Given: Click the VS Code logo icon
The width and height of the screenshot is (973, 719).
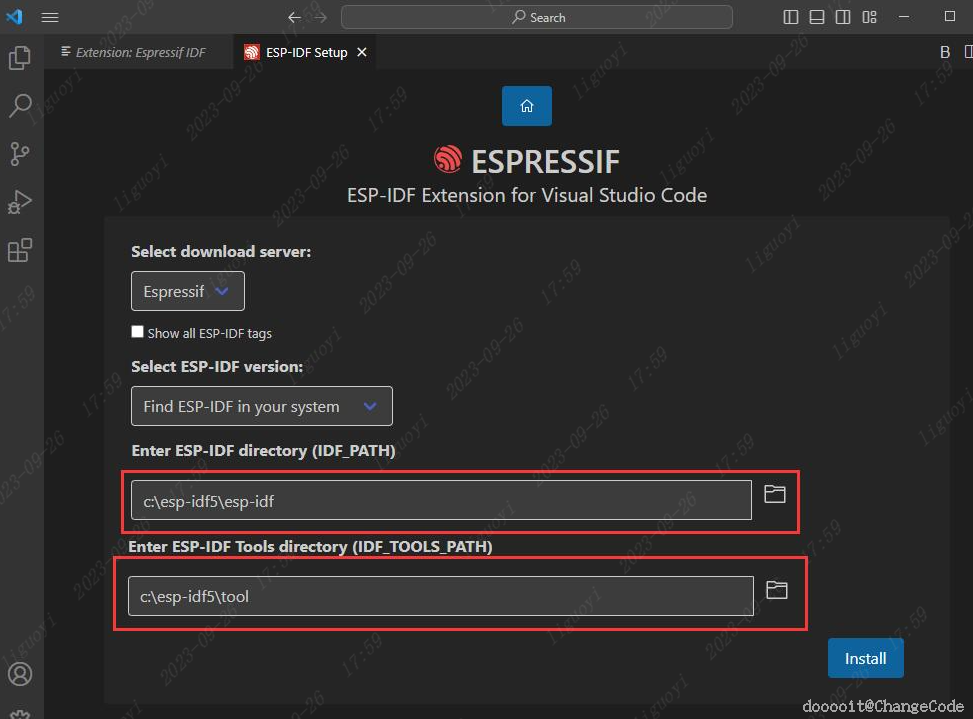Looking at the screenshot, I should click(14, 17).
